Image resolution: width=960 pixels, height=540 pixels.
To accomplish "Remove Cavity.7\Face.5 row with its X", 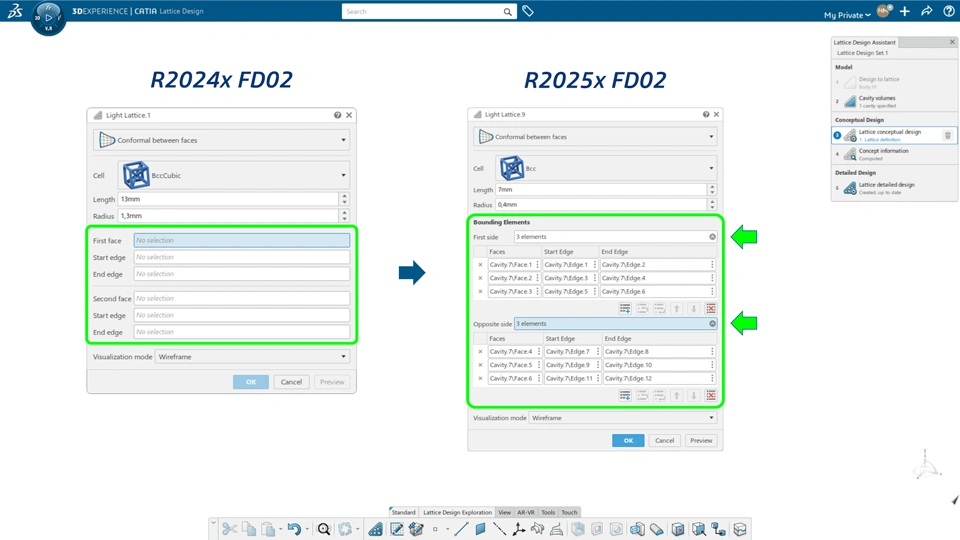I will 480,365.
